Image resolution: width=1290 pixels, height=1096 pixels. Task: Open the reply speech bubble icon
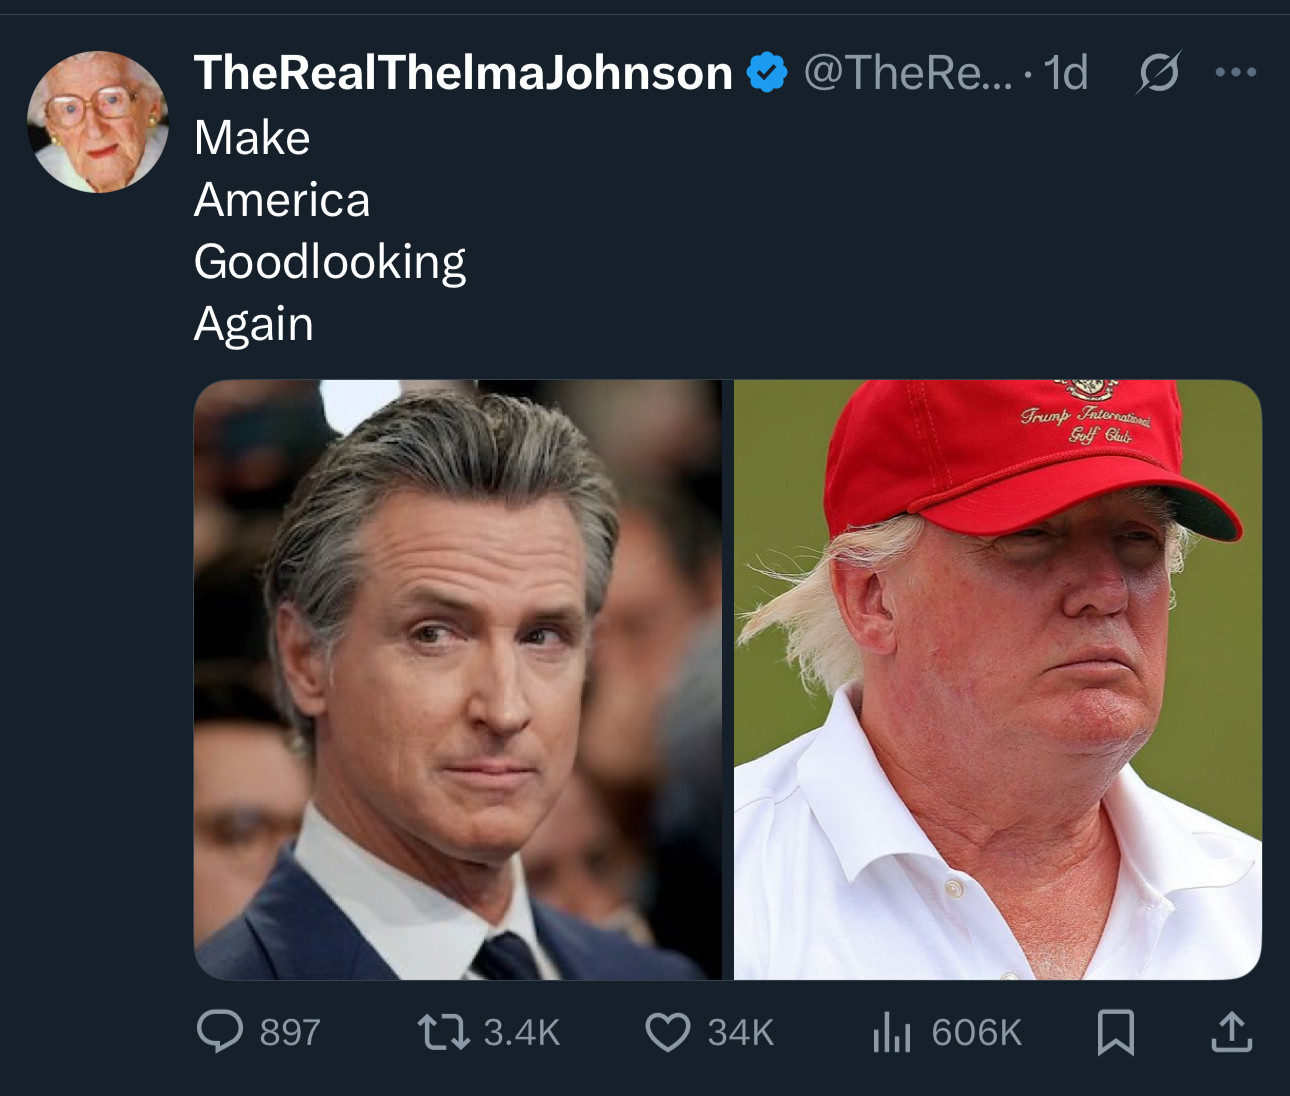220,1032
